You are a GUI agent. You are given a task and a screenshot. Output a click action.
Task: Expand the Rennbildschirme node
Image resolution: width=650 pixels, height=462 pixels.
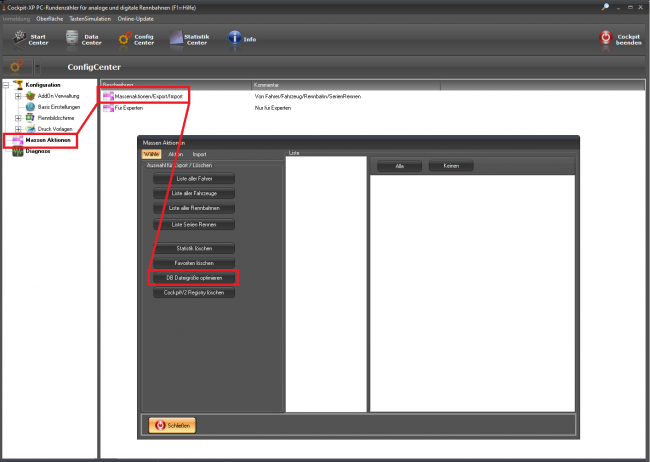[18, 118]
